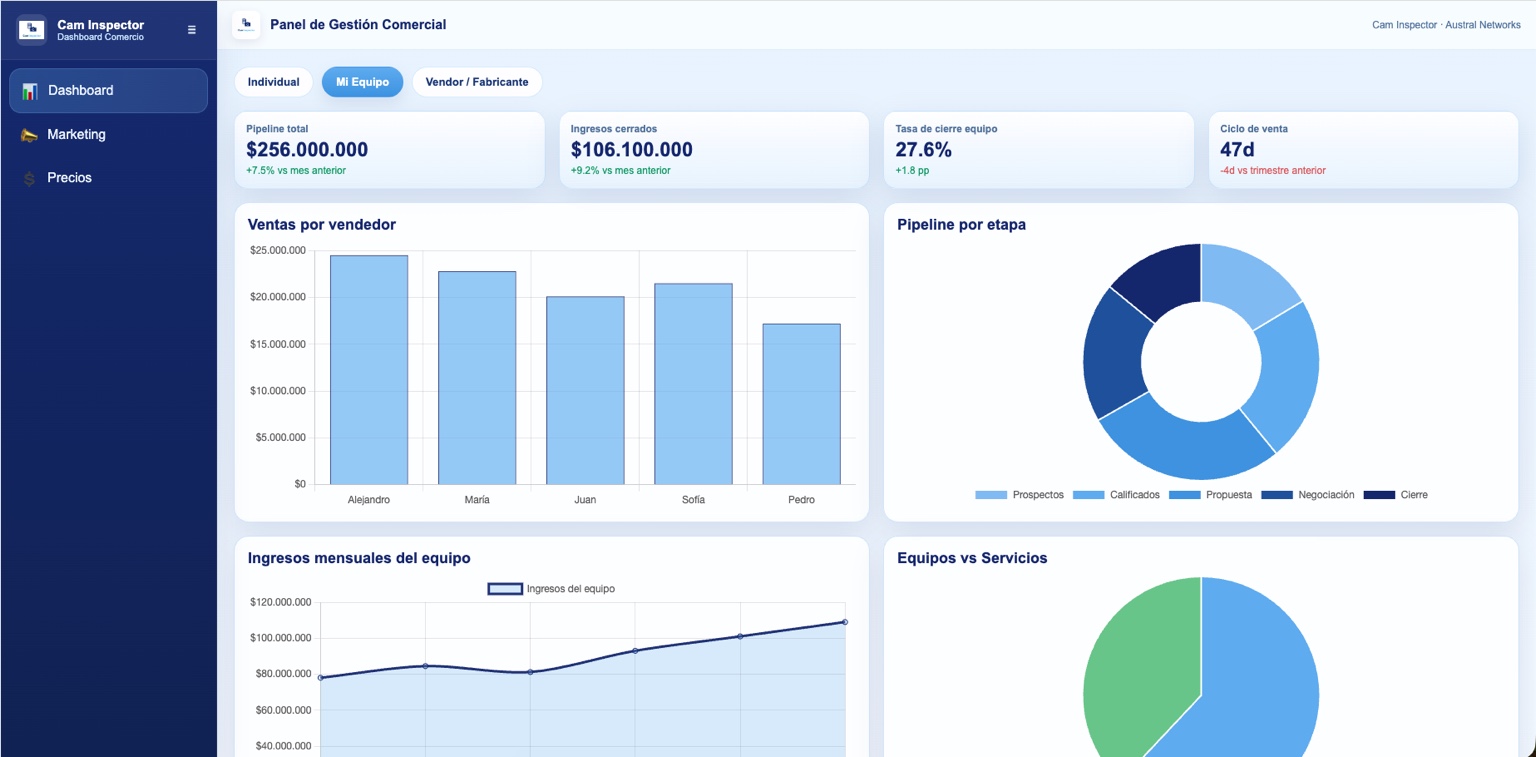Toggle Ingresos del equipo legend entry
The image size is (1536, 757).
[x=551, y=589]
